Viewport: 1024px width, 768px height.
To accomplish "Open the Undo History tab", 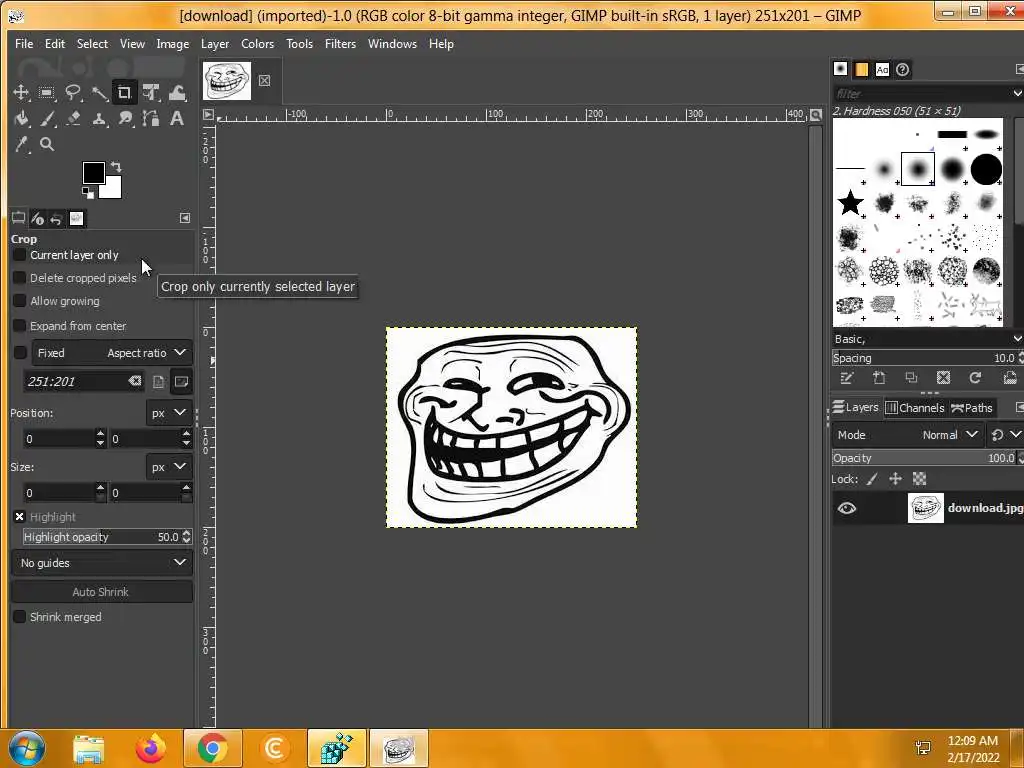I will (56, 218).
